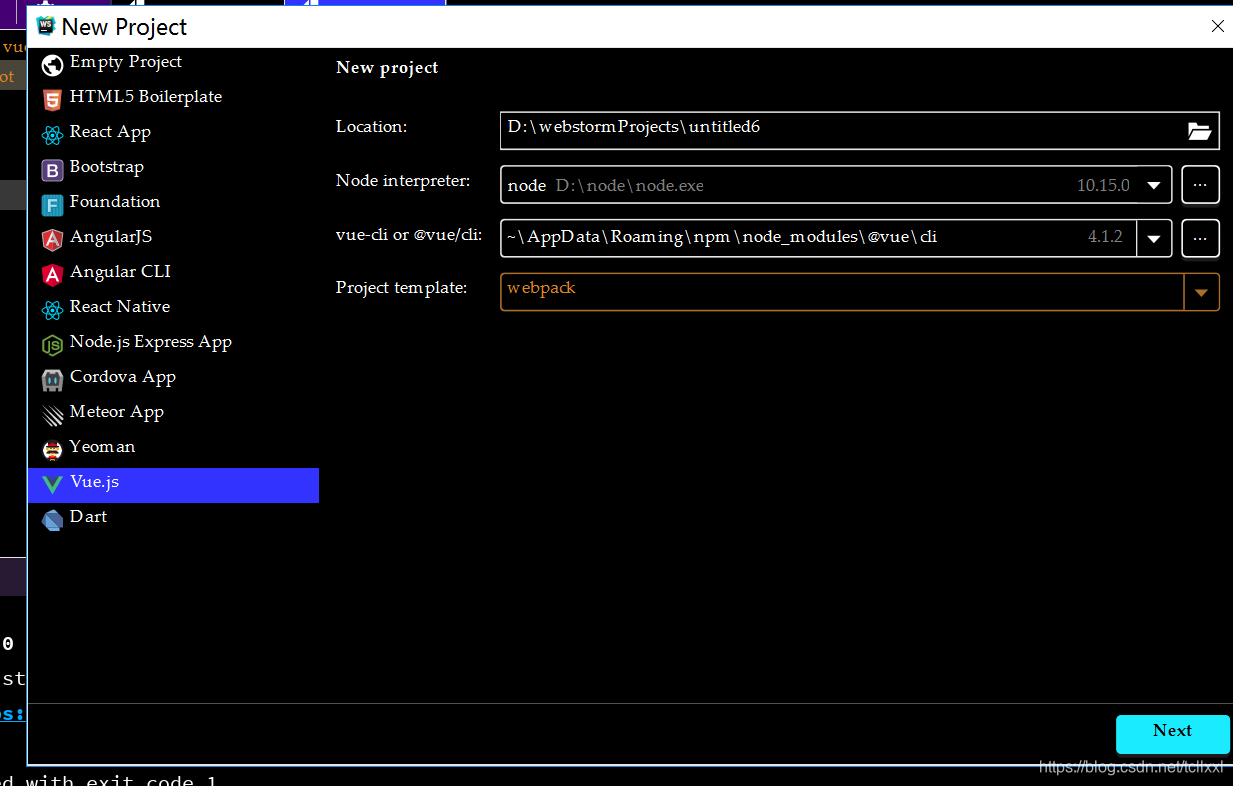Click the WebStorm logo in title bar
The image size is (1233, 786).
45,26
